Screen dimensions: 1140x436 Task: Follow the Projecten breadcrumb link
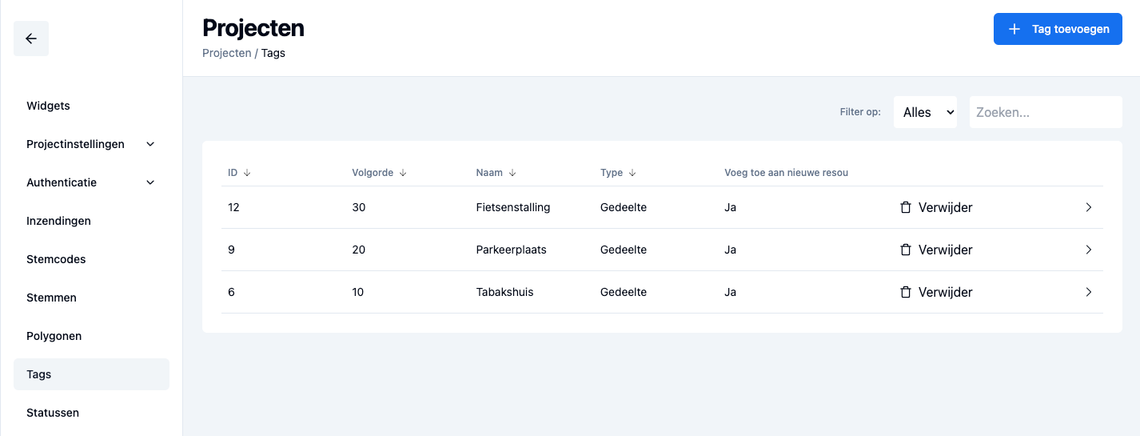click(x=226, y=53)
